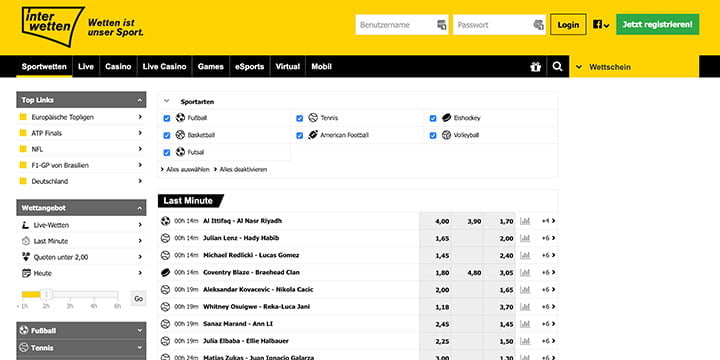720x360 pixels.
Task: Click hockey puck icon beside Coventry Blaze
Action: coord(165,273)
